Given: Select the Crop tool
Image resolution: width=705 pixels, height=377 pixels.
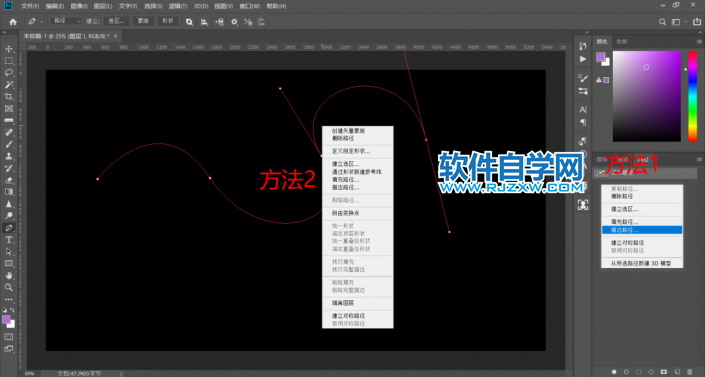Looking at the screenshot, I should coord(9,96).
